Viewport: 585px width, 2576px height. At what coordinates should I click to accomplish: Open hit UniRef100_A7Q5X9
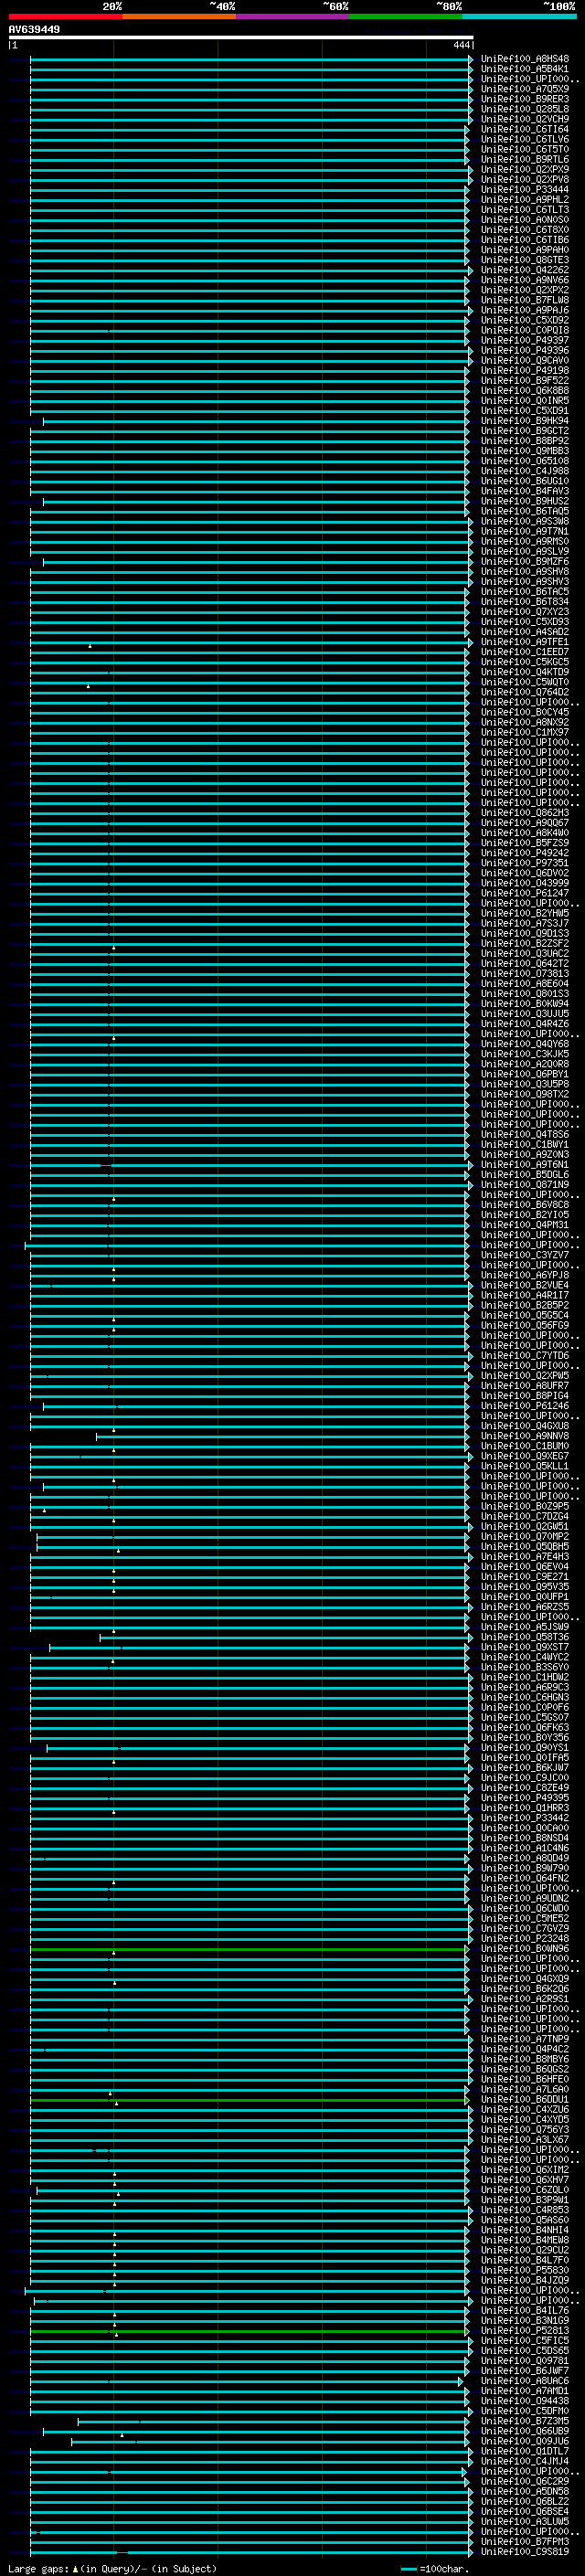click(x=524, y=89)
